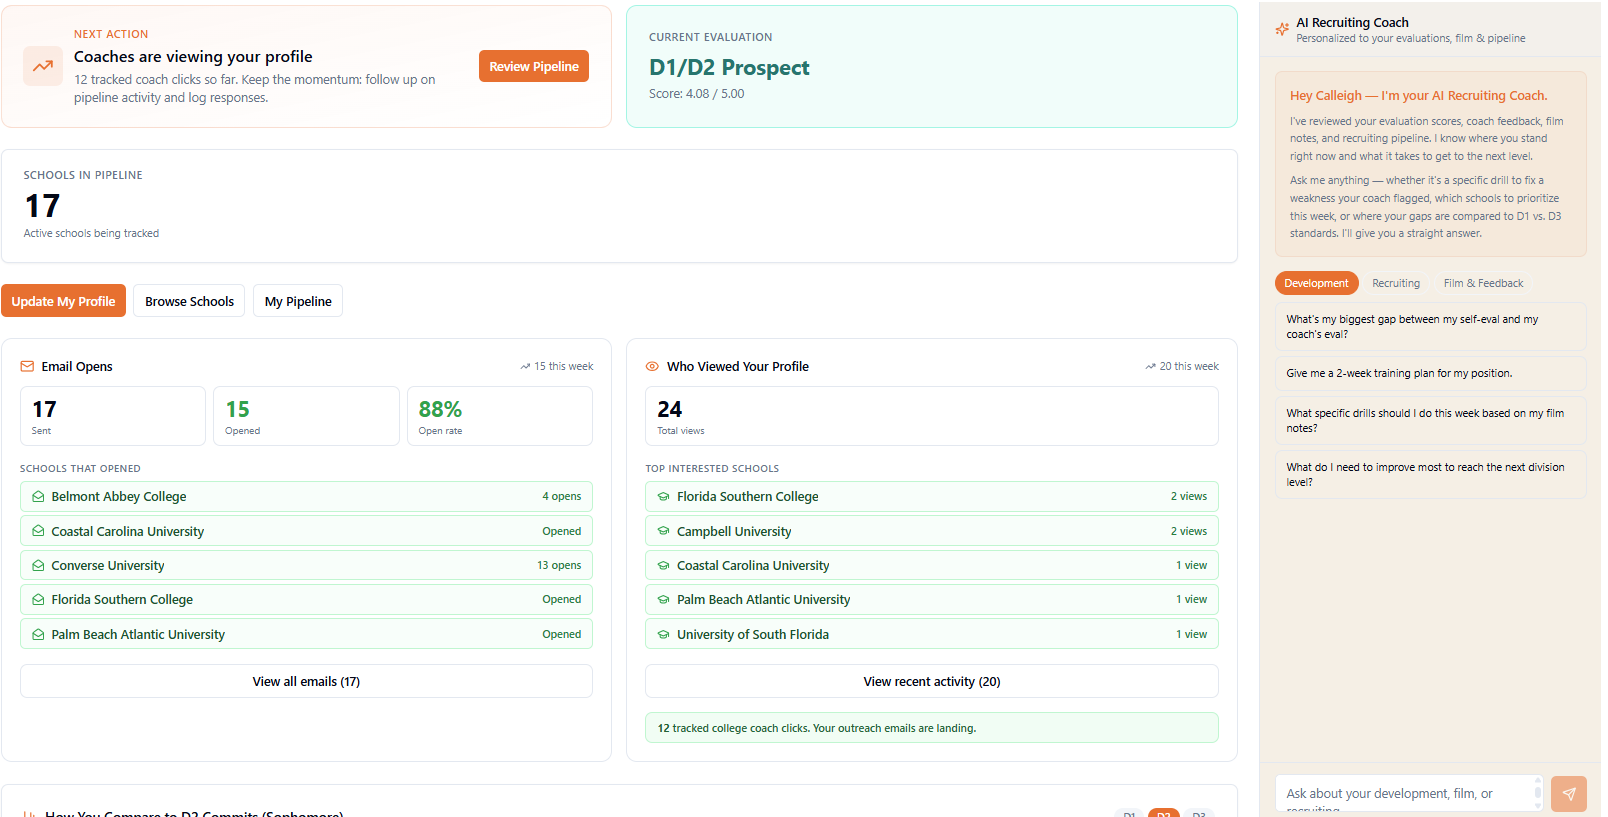Image resolution: width=1608 pixels, height=817 pixels.
Task: Click View all emails (17)
Action: tap(306, 681)
